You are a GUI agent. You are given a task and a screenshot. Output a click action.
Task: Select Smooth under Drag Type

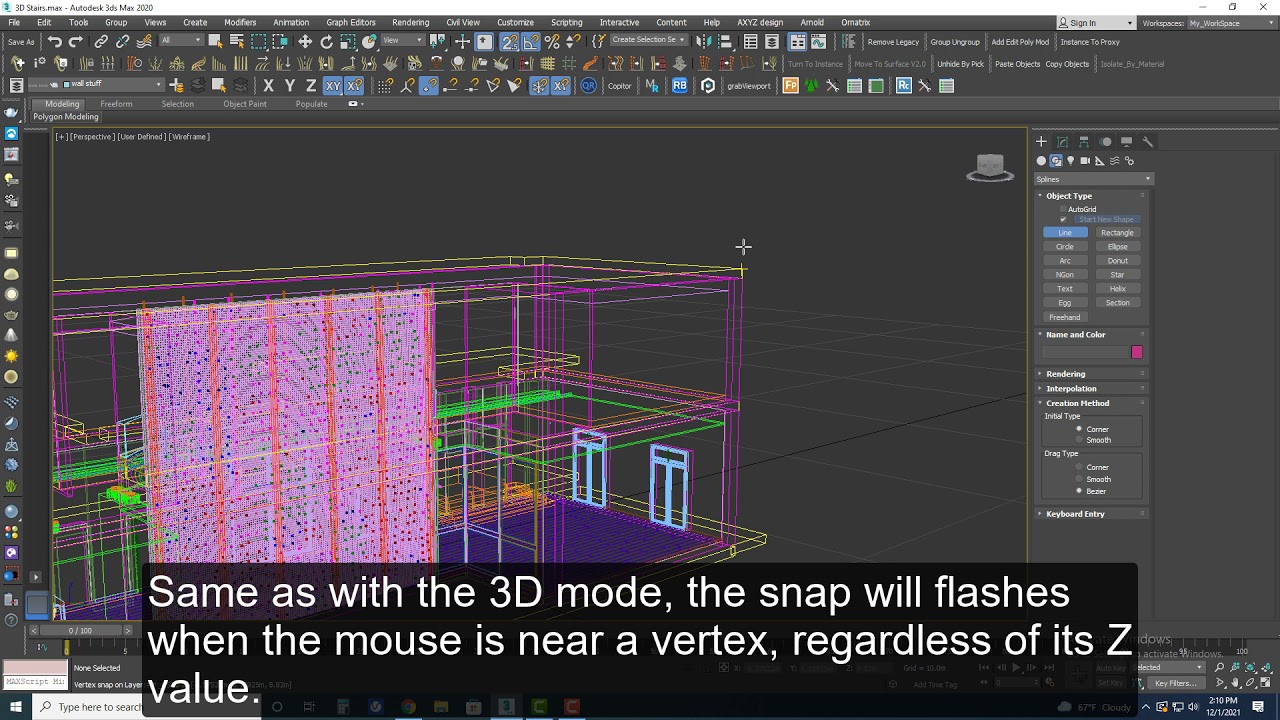tap(1079, 479)
